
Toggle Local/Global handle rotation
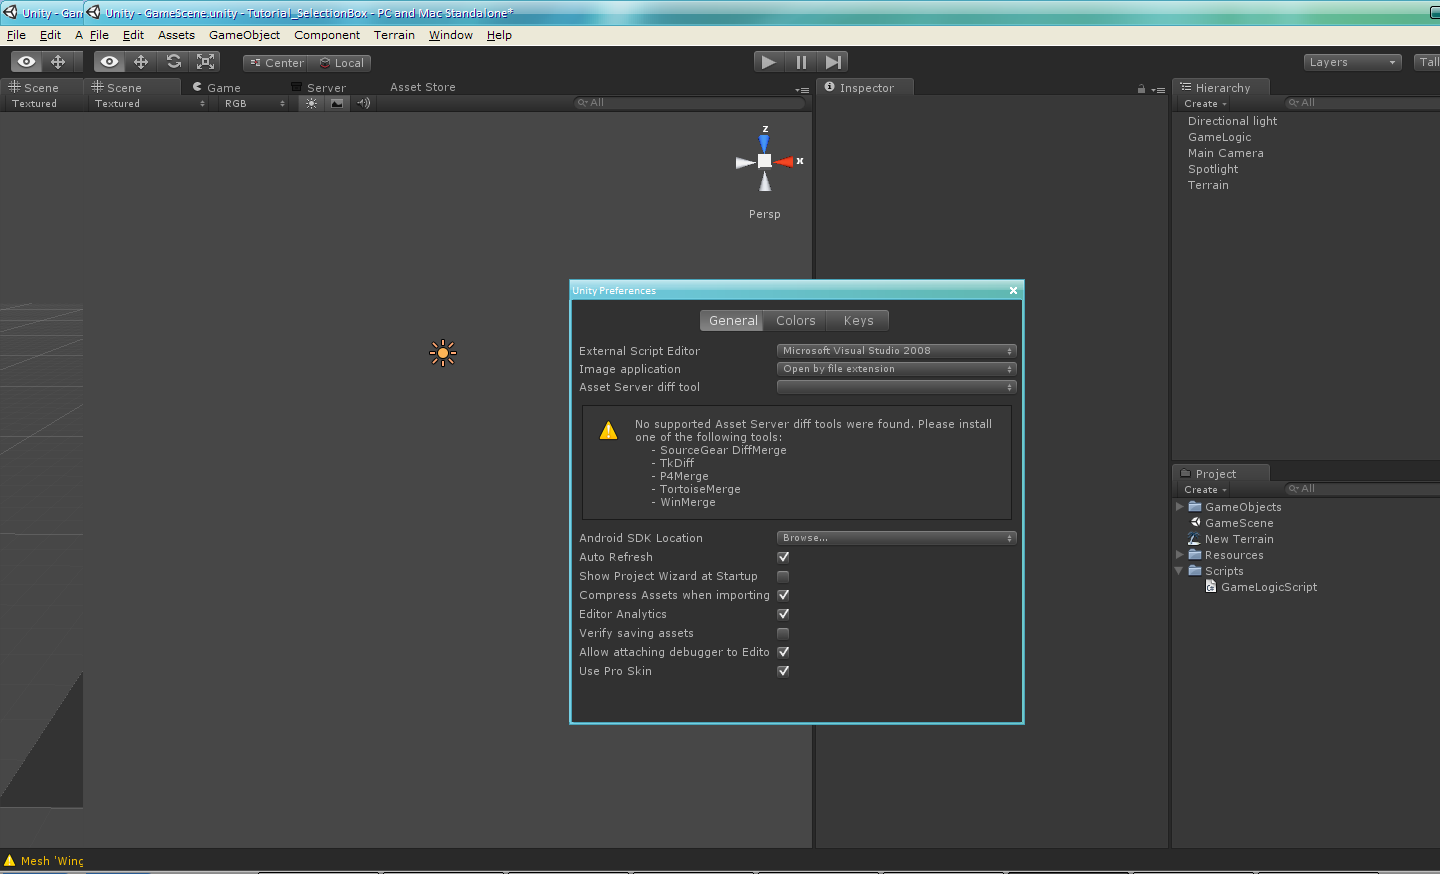pyautogui.click(x=341, y=63)
